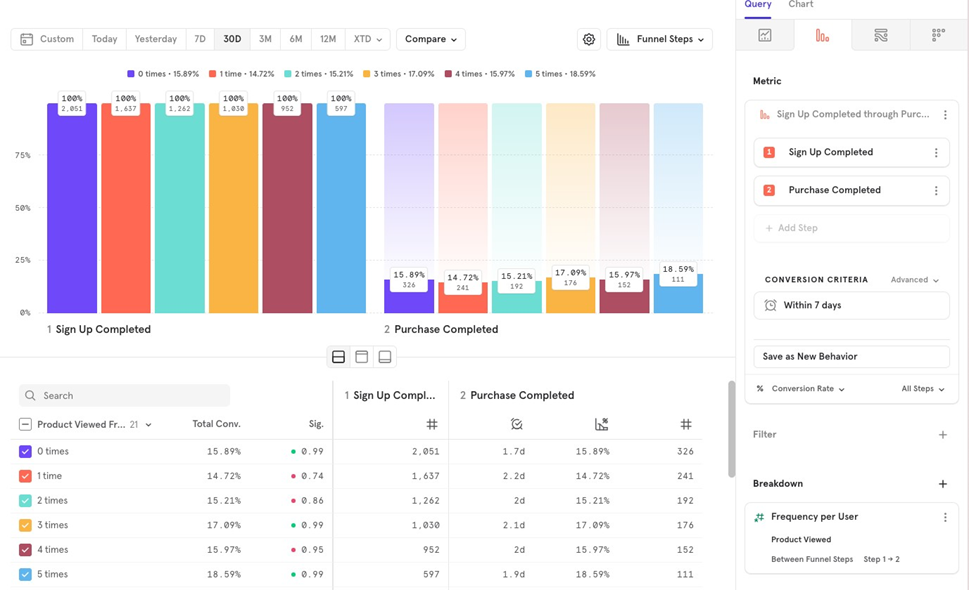This screenshot has width=969, height=590.
Task: Open the Insights report type icon
Action: point(764,35)
